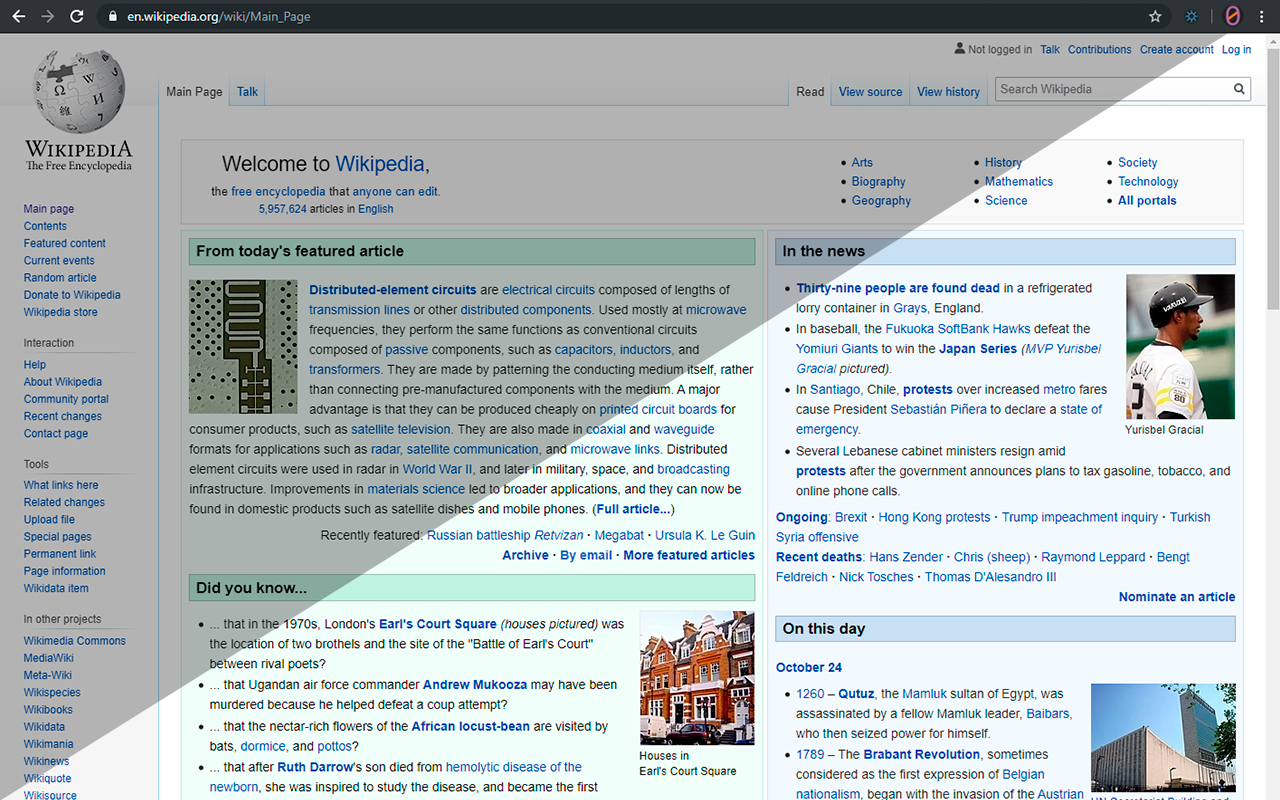
Task: Click the UN Secretariat Building photo
Action: [x=1163, y=738]
